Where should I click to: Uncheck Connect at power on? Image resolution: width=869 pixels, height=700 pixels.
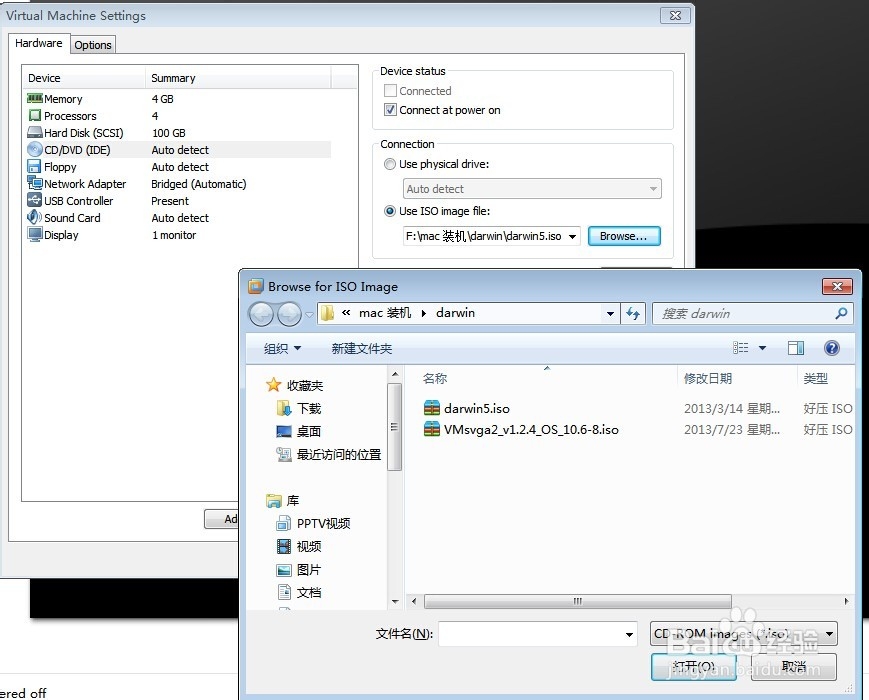tap(390, 110)
